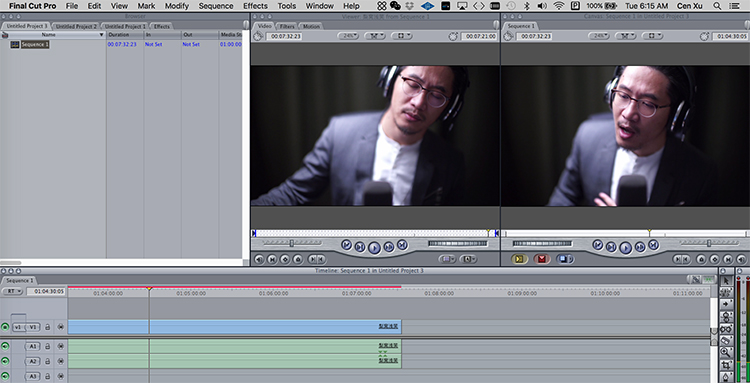Open the Canvas zoom percentage dropdown
This screenshot has height=383, width=750.
point(598,36)
